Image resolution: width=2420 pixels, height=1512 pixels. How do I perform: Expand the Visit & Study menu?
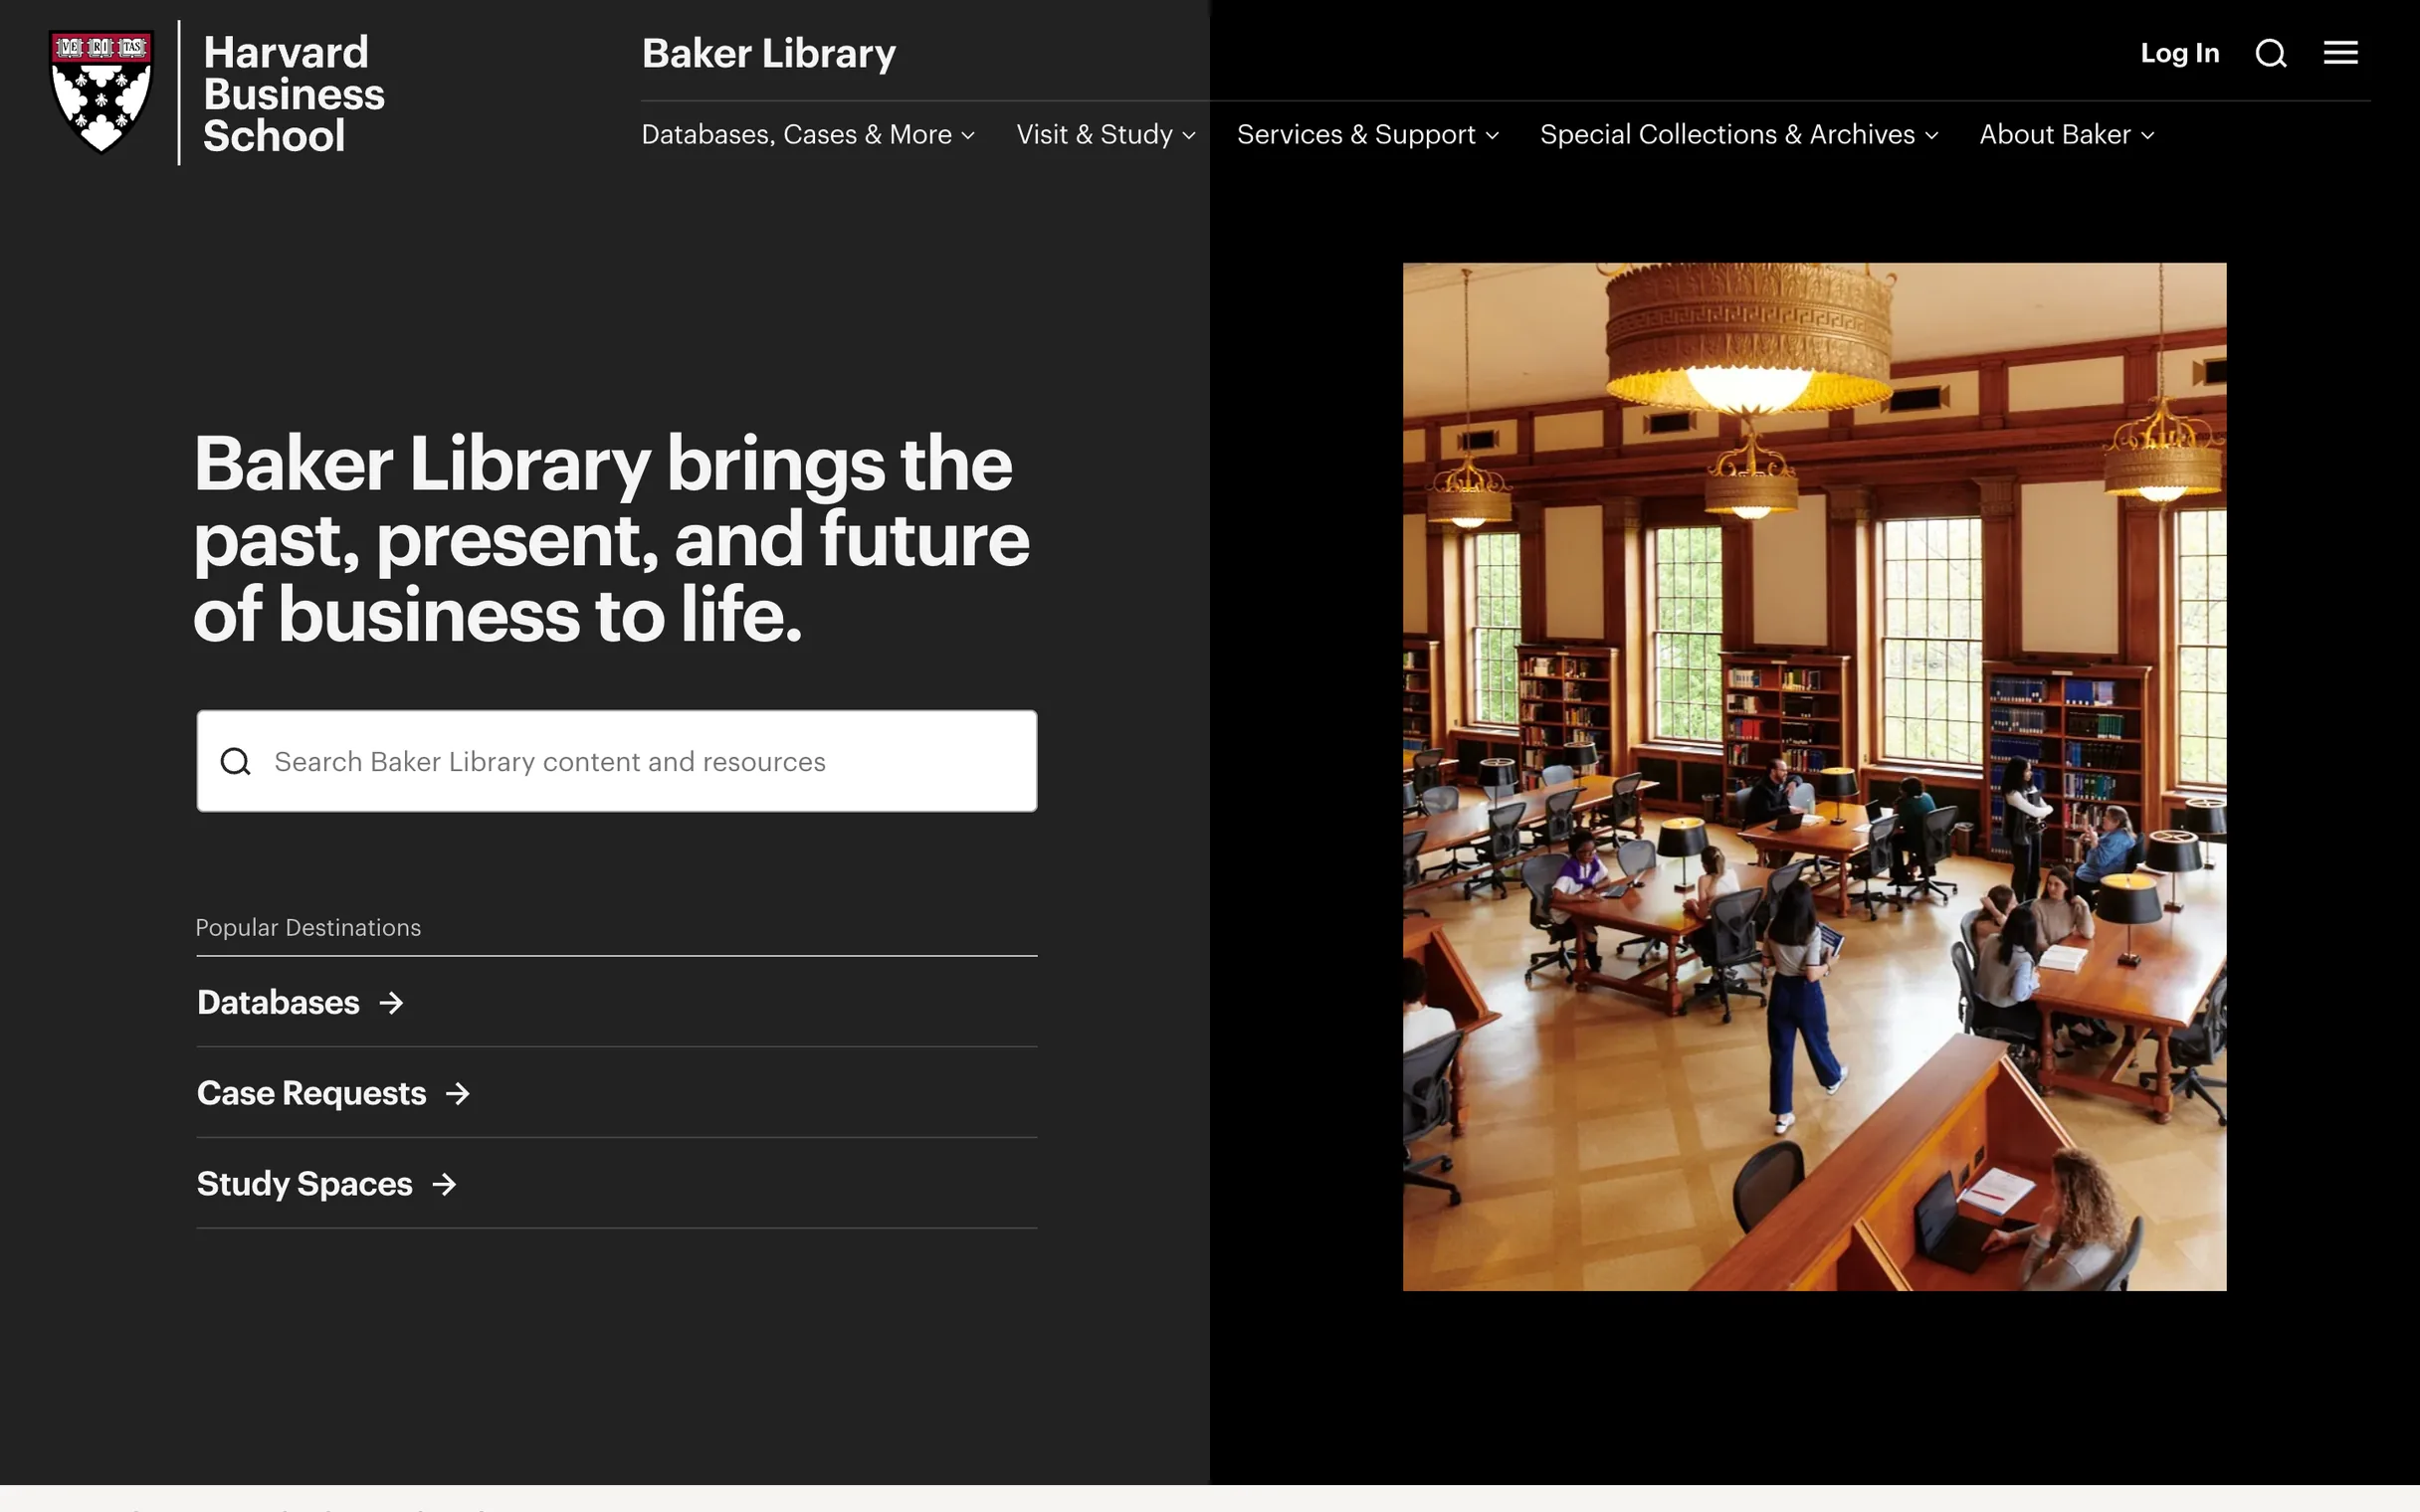tap(1106, 135)
